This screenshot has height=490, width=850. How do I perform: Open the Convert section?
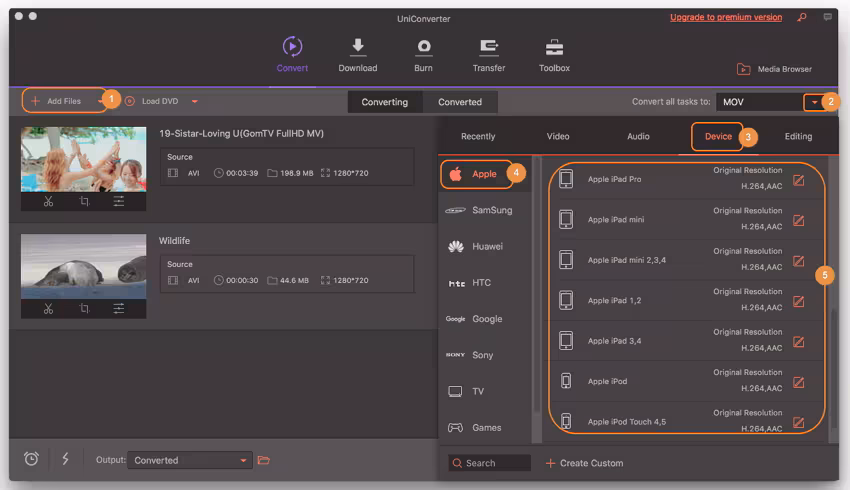click(292, 54)
